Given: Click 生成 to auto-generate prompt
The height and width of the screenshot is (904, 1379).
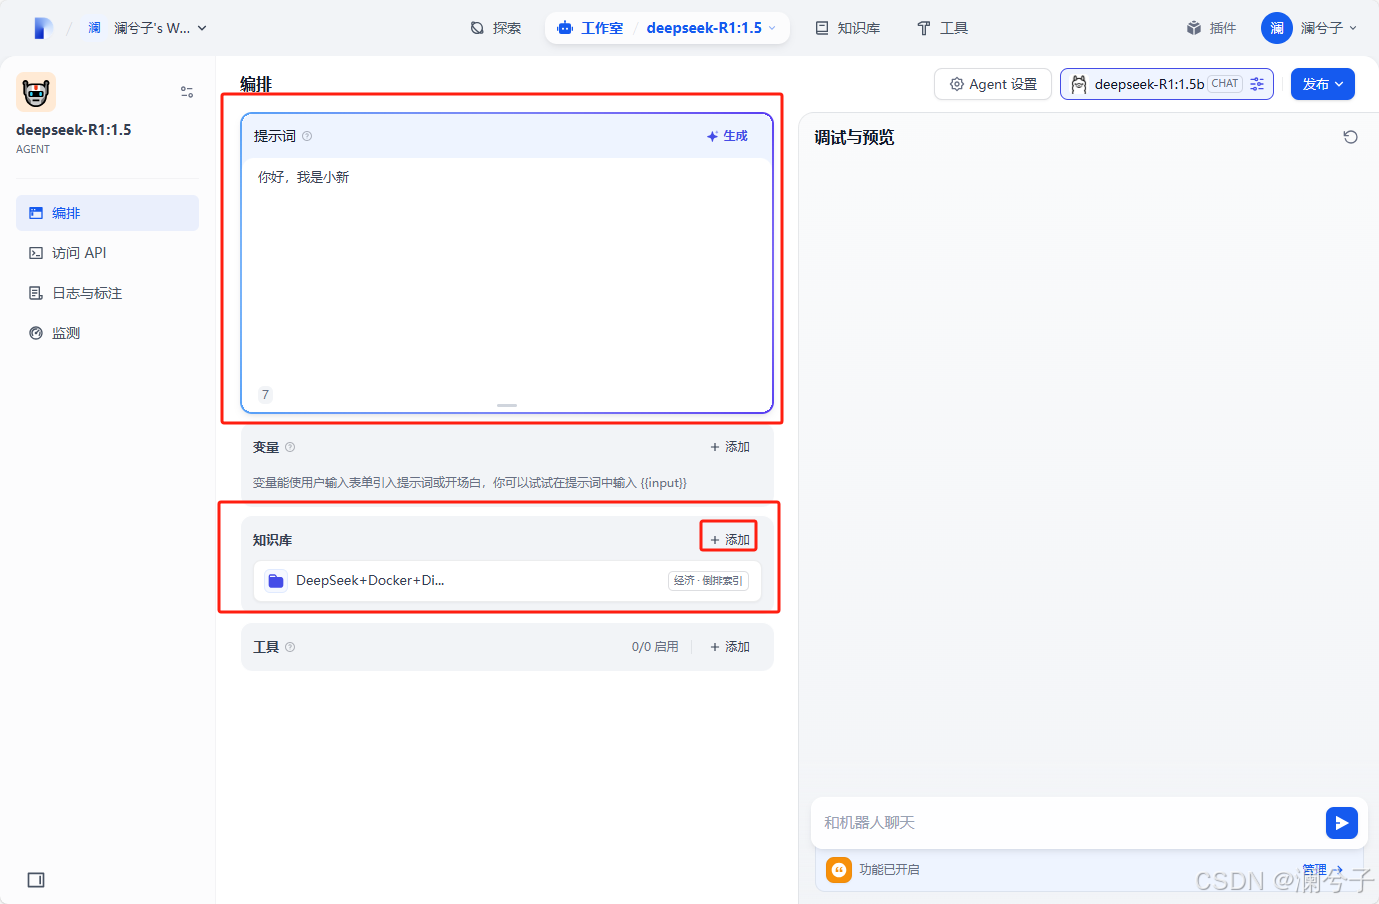Looking at the screenshot, I should (x=727, y=136).
